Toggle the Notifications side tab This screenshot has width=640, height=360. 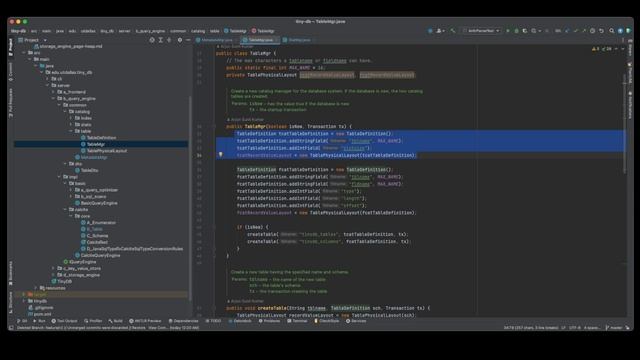630,105
